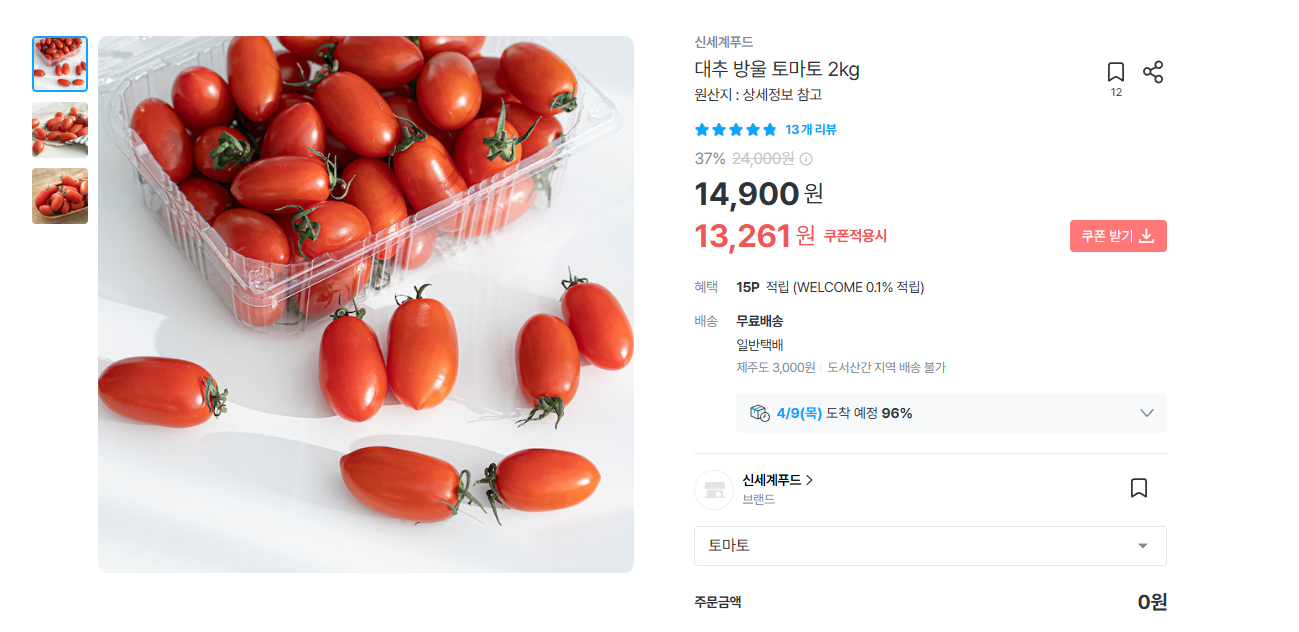Click the download icon on the coupon button
Viewport: 1299px width, 632px height.
tap(1147, 236)
